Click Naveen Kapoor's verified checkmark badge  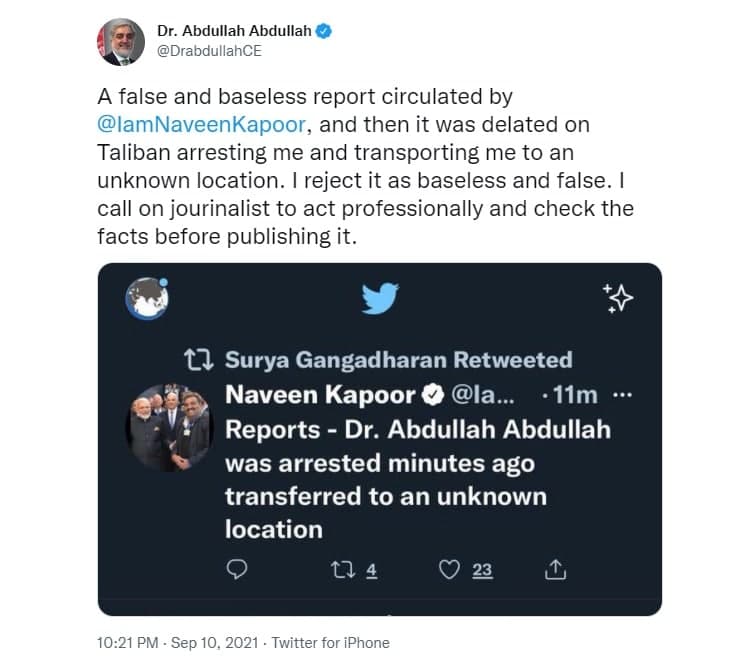433,395
